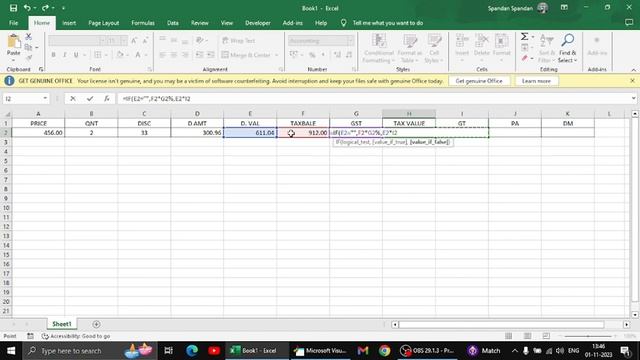Click Microsoft Visual taskbar button

pos(321,351)
